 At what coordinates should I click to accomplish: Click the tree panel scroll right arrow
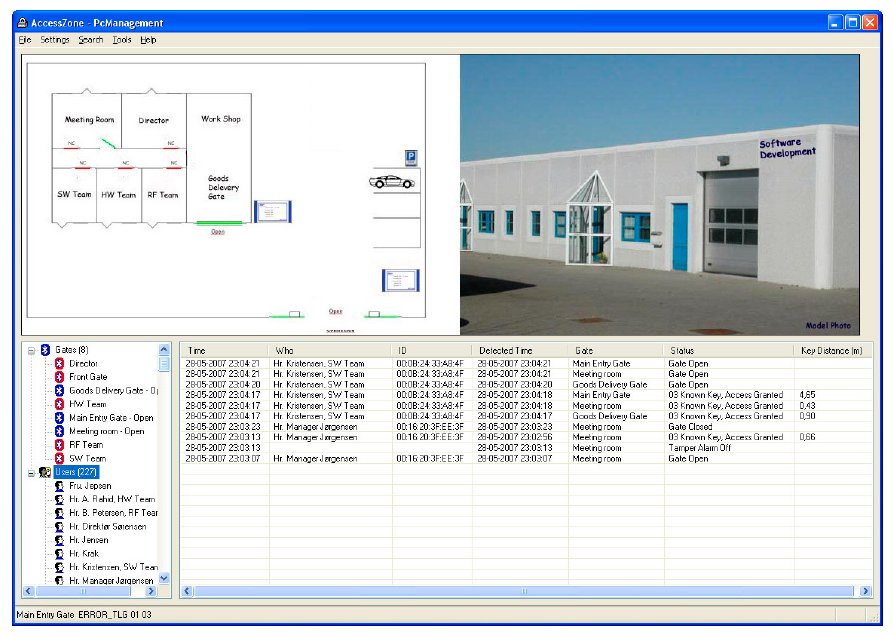tap(151, 591)
